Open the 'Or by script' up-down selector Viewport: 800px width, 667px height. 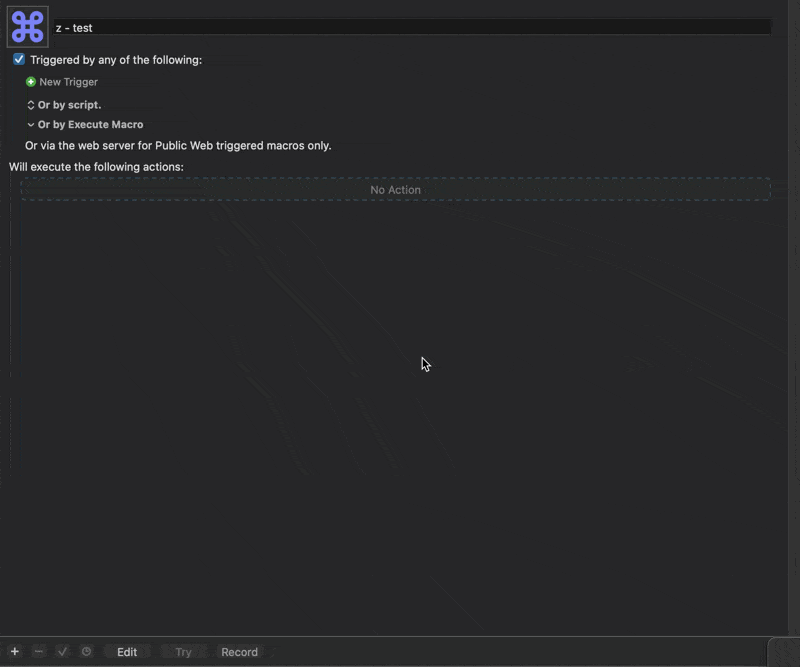click(31, 105)
